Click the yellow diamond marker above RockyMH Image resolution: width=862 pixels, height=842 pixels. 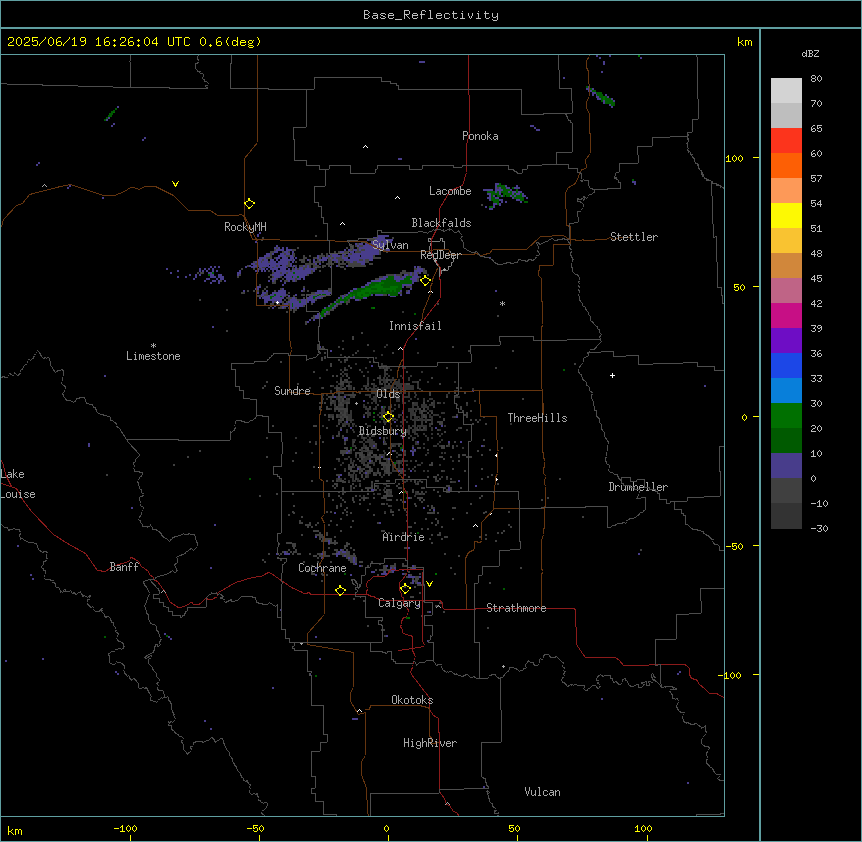tap(250, 204)
